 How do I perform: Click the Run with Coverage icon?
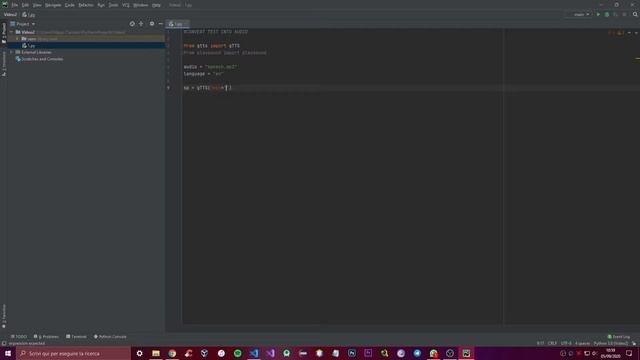tap(616, 14)
